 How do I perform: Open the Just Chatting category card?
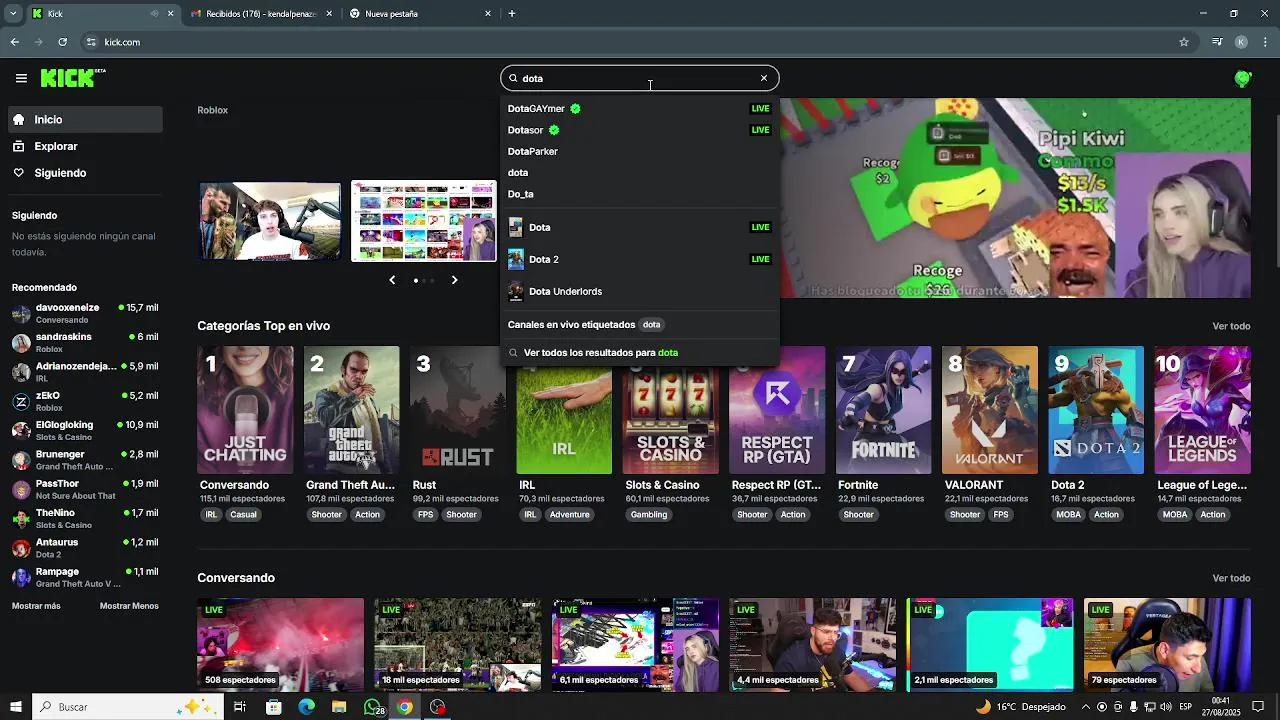pos(245,410)
